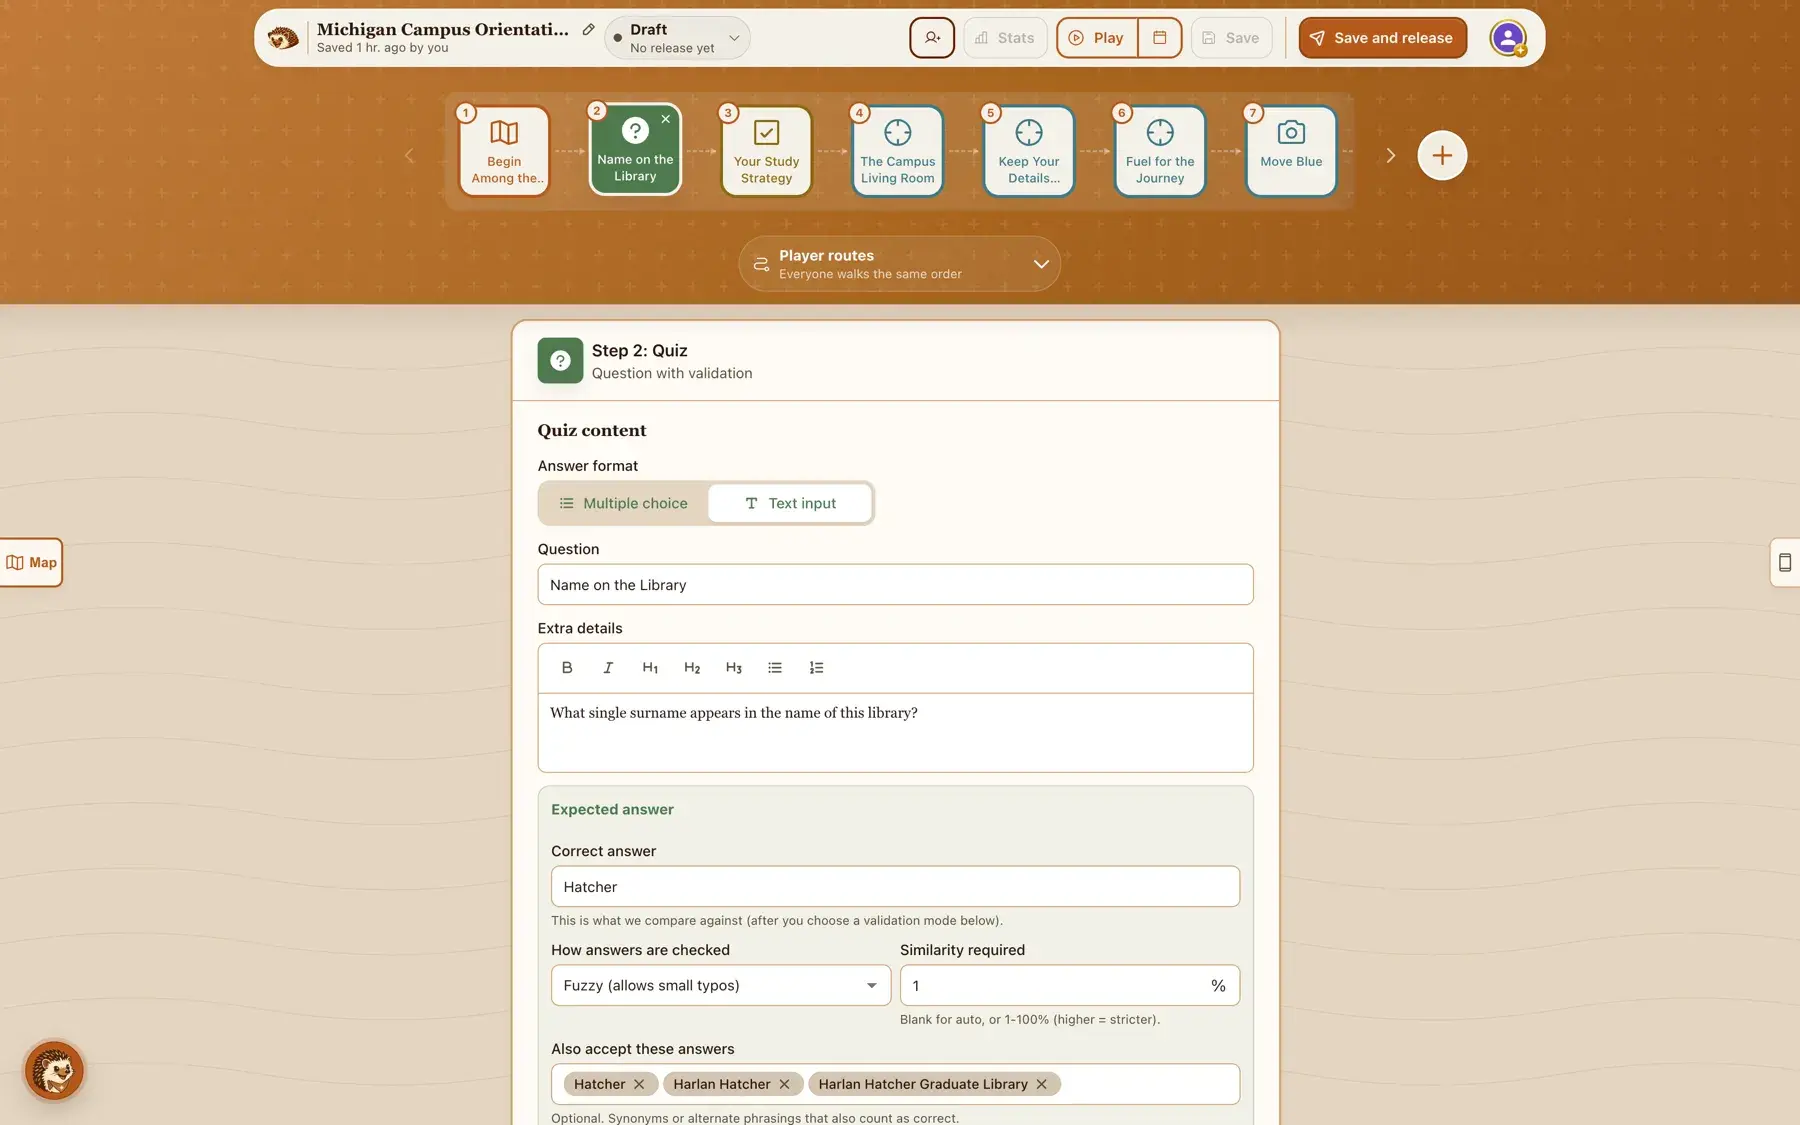
Task: Click the add collaborator person icon
Action: click(x=931, y=38)
